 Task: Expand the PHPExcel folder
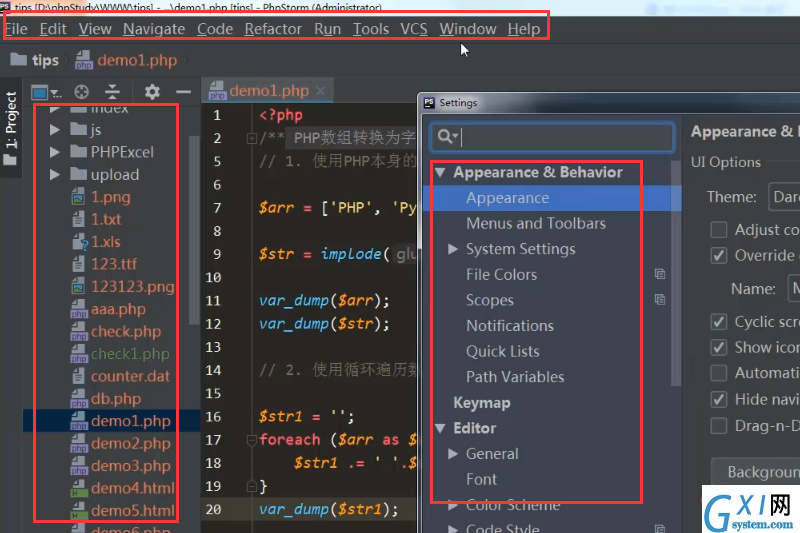tap(55, 152)
